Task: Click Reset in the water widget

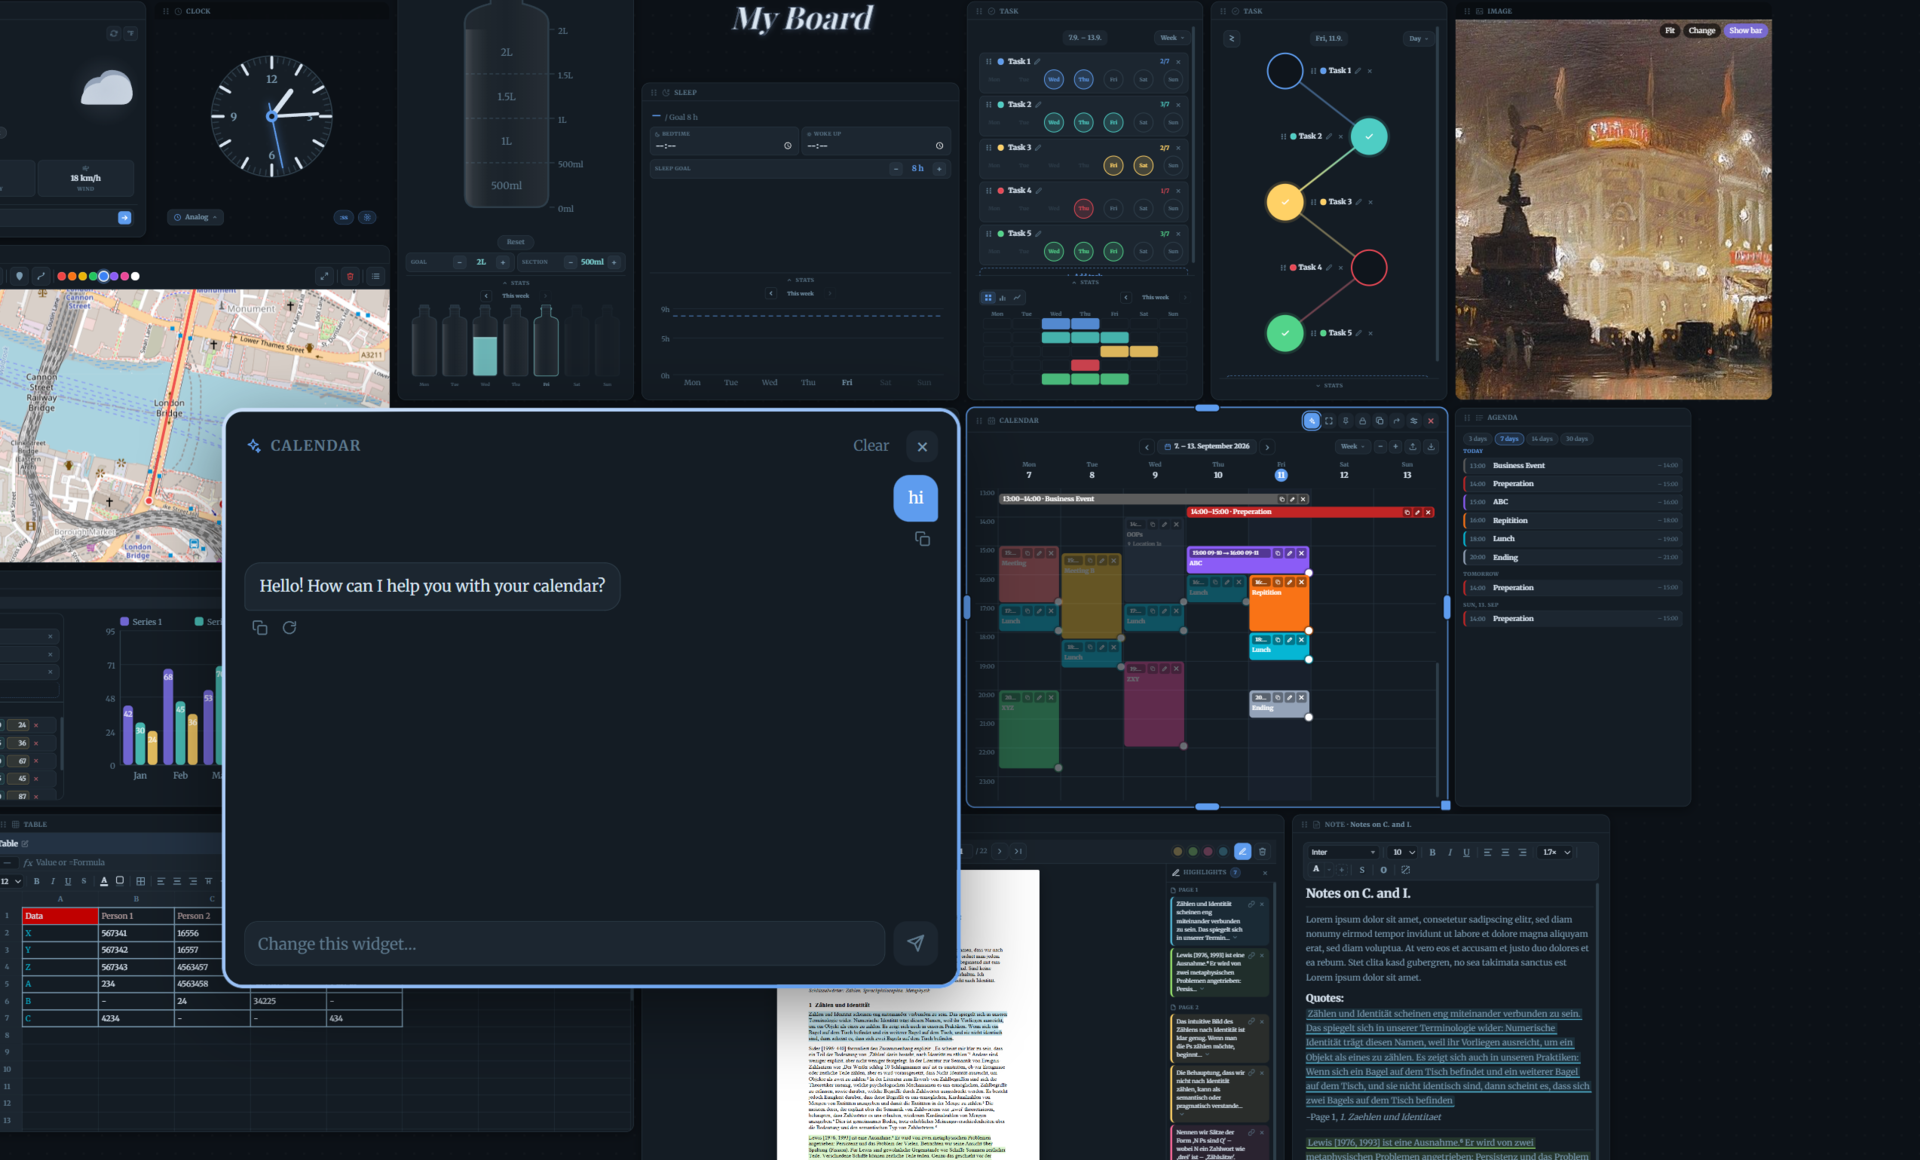Action: [x=515, y=242]
